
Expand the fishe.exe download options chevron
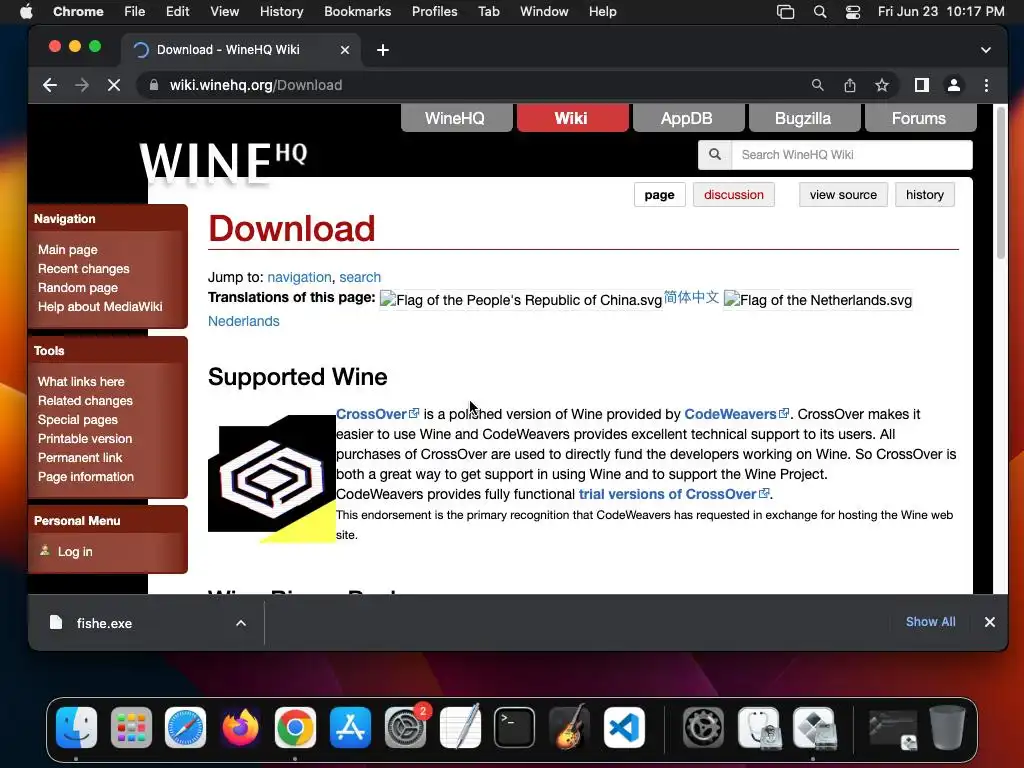coord(241,623)
